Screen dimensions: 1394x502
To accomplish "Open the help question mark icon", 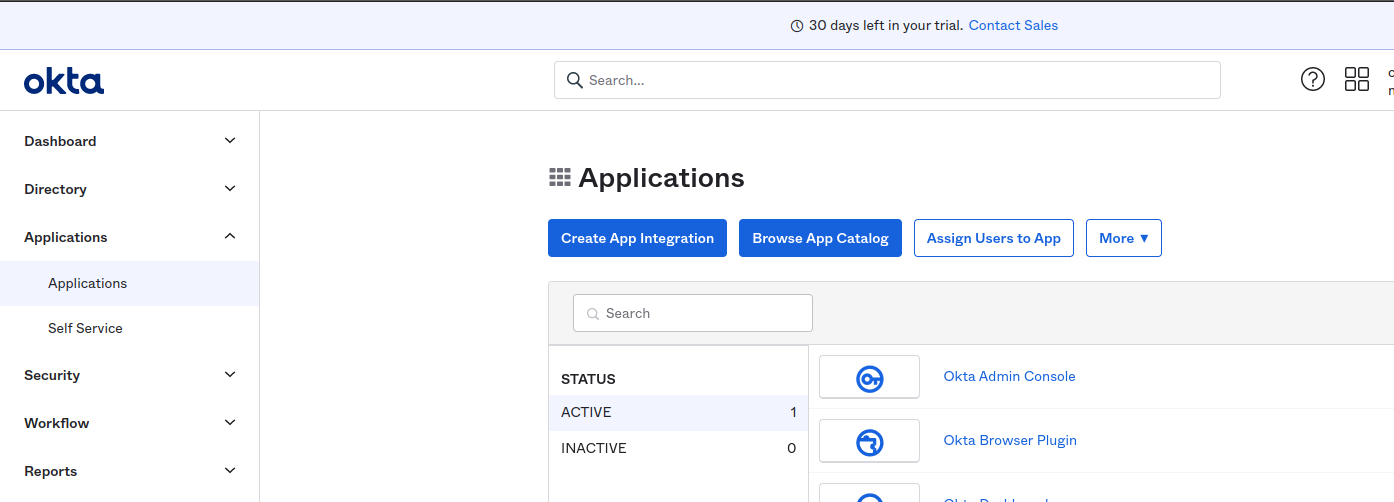I will point(1313,80).
